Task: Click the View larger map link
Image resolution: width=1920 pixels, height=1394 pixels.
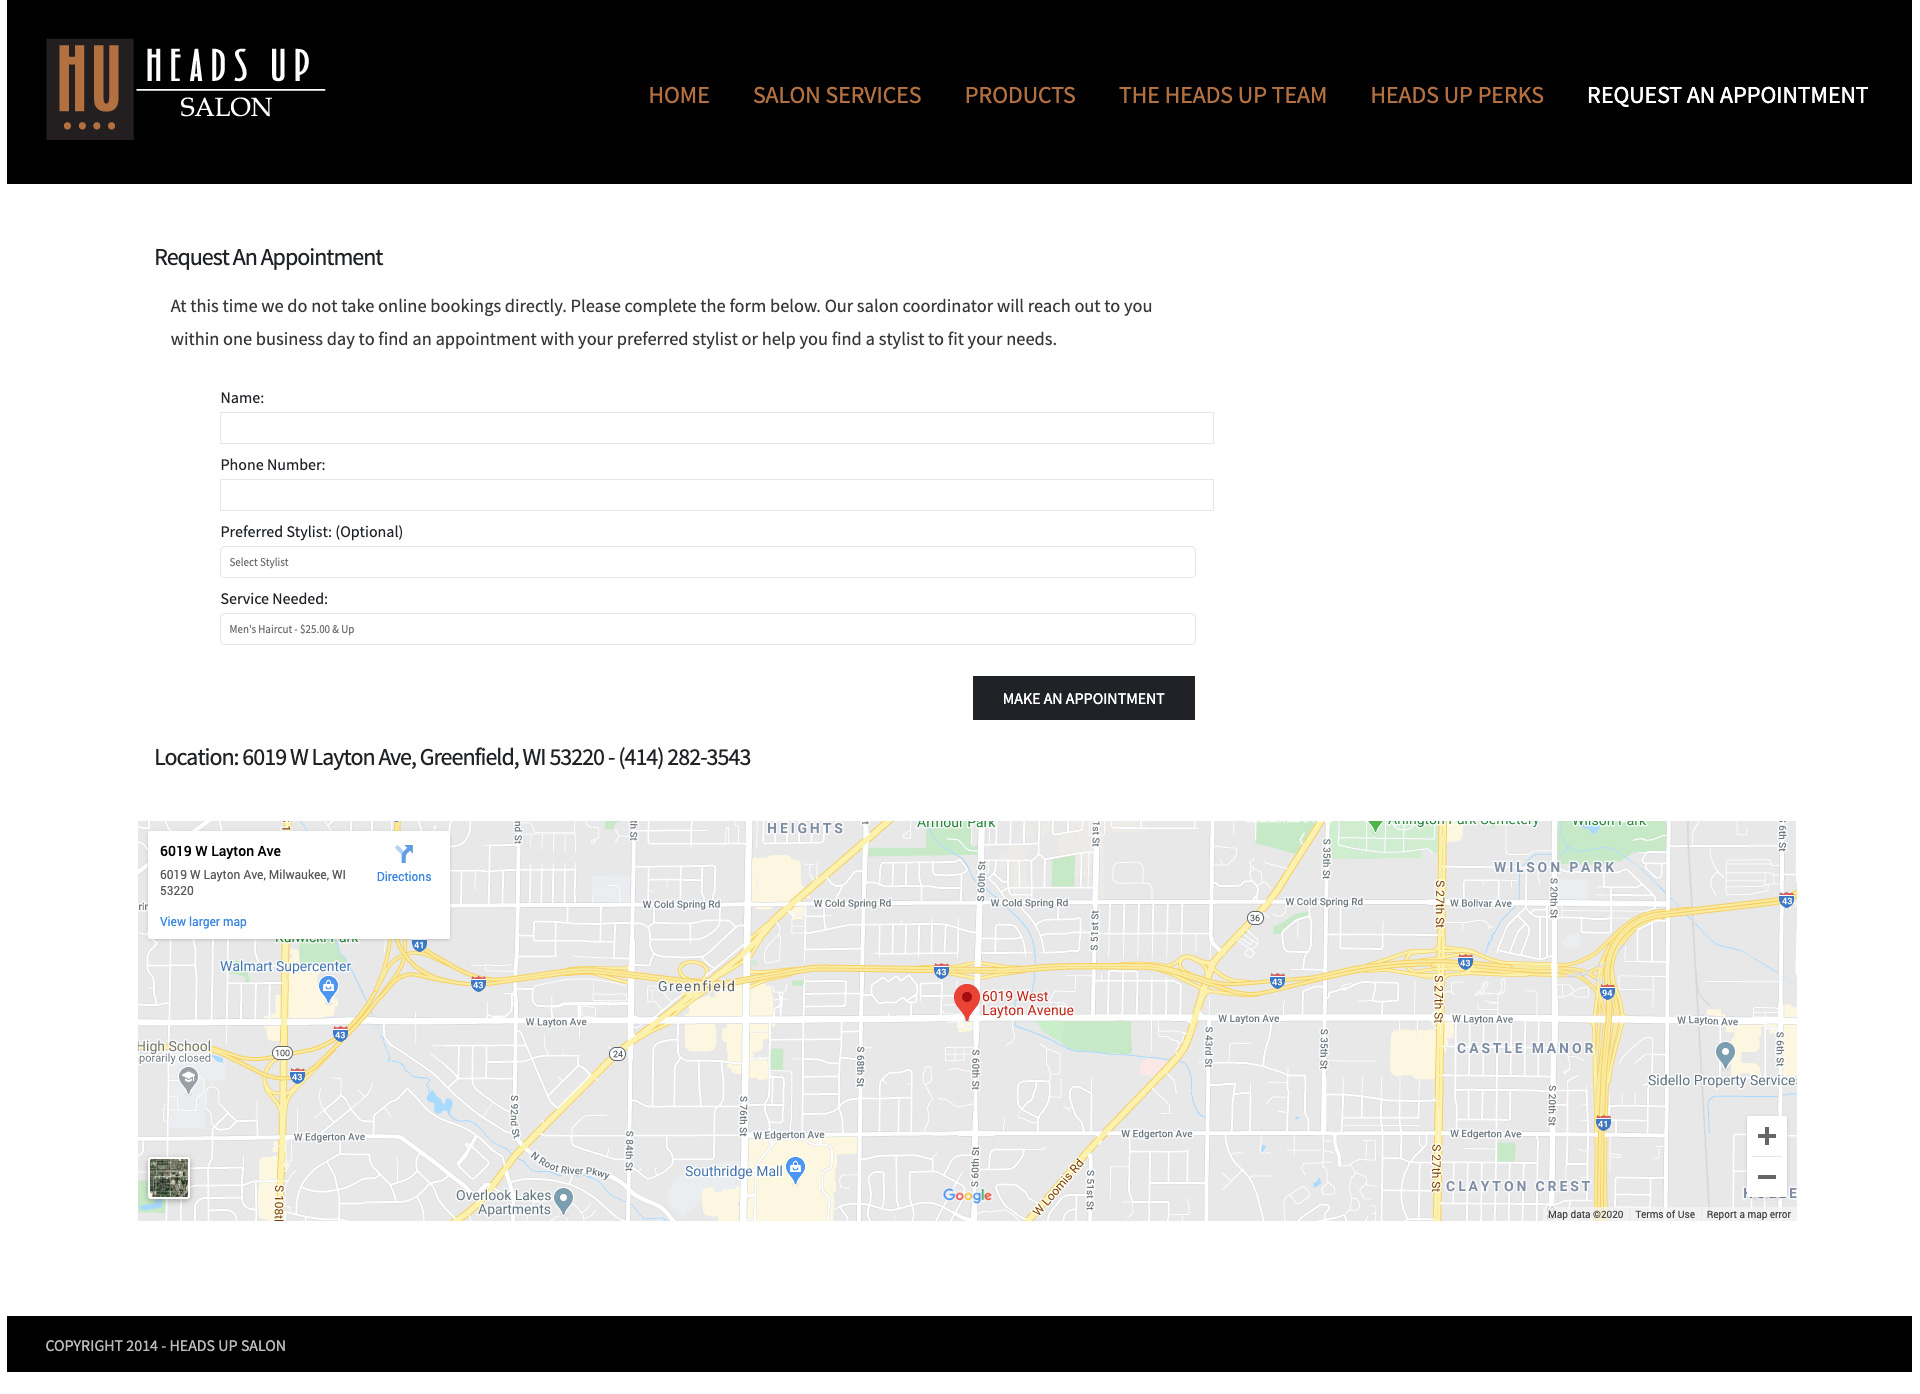Action: pos(203,922)
